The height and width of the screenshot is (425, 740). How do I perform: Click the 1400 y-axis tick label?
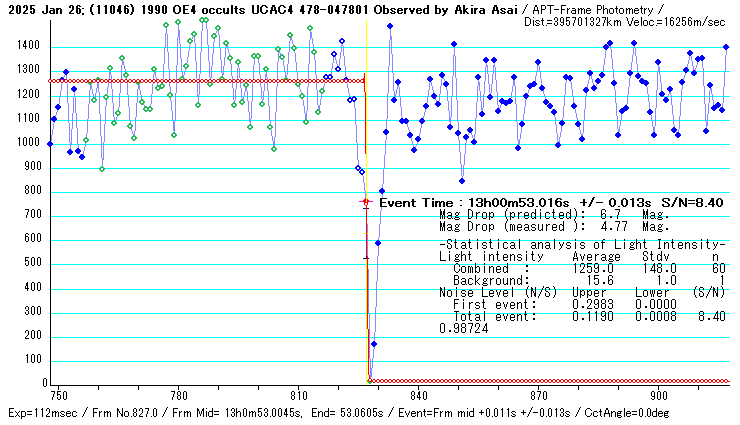point(27,47)
